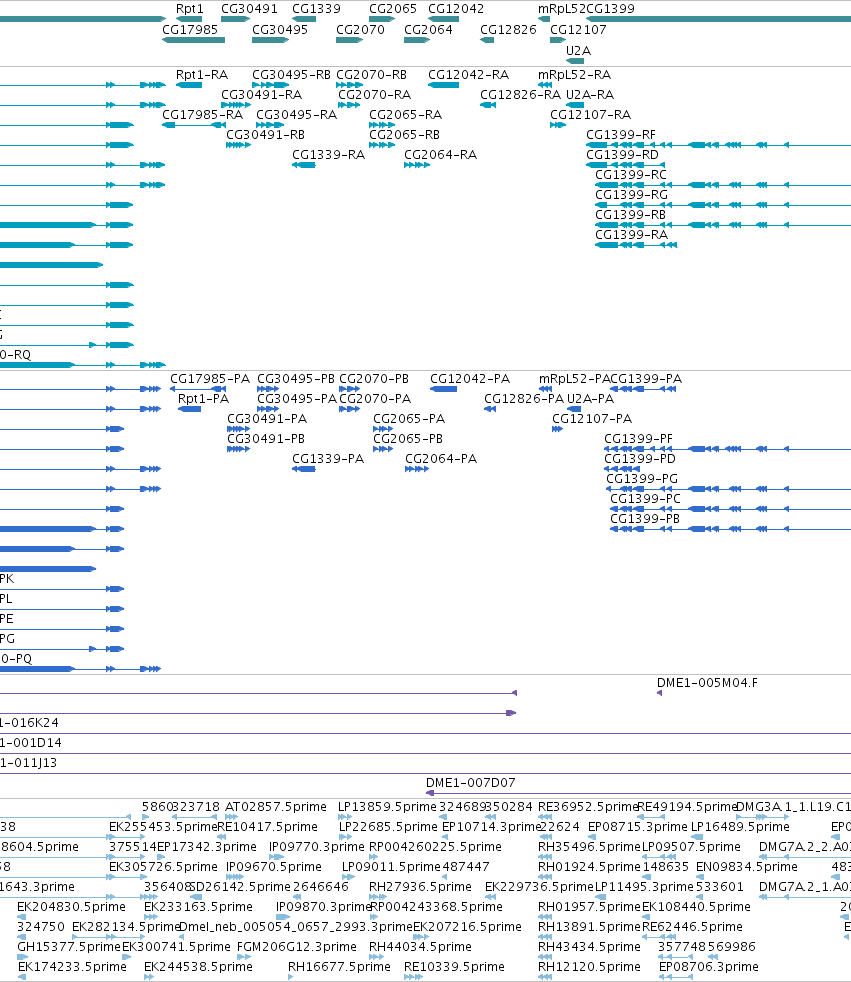Click EST RE10339.5prime label
The image size is (851, 982).
[x=454, y=967]
